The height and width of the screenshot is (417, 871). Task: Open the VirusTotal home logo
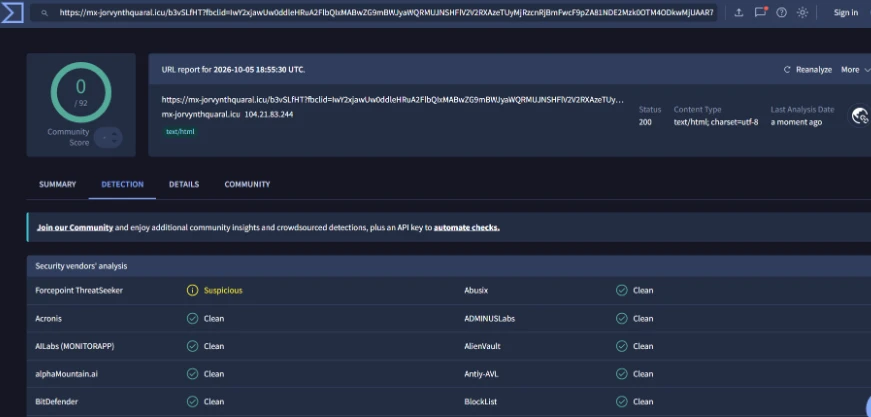tap(12, 12)
